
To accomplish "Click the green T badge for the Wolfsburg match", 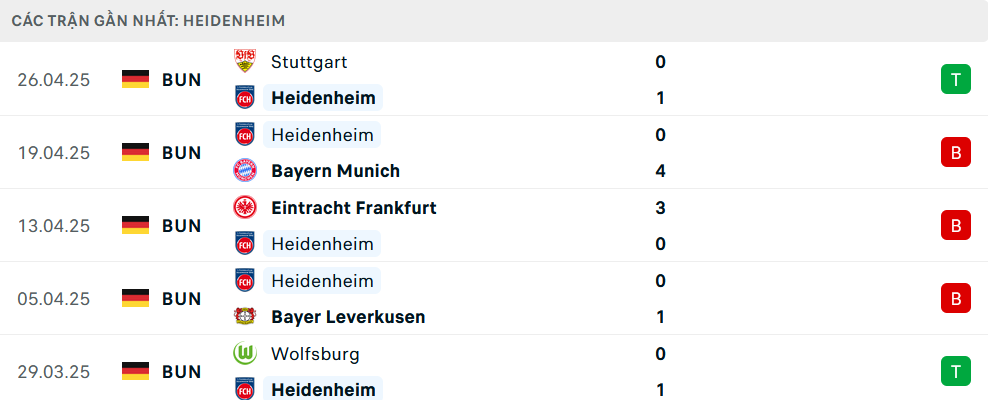I will click(956, 371).
